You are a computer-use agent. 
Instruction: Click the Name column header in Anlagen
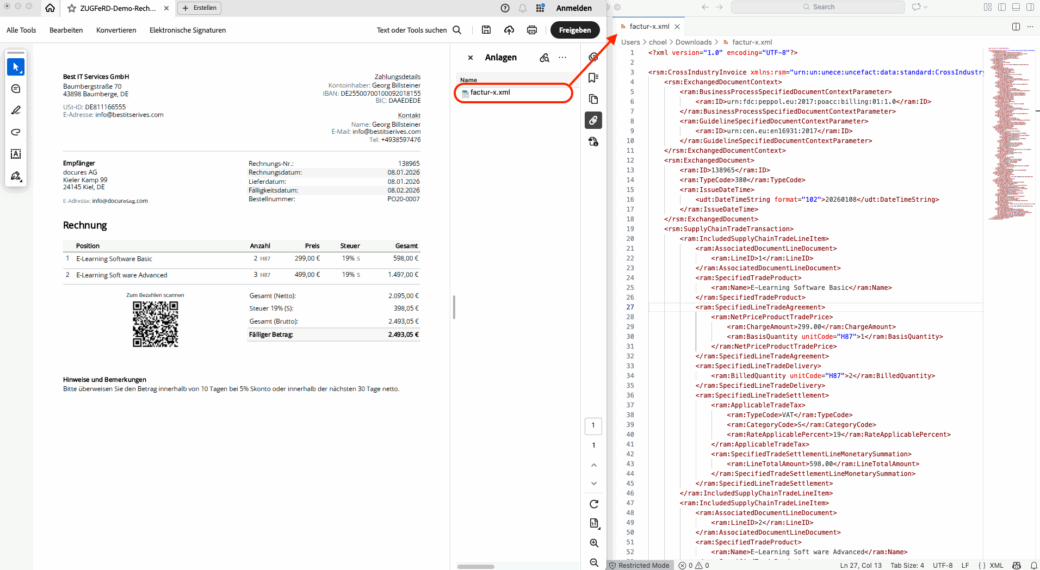(x=468, y=80)
